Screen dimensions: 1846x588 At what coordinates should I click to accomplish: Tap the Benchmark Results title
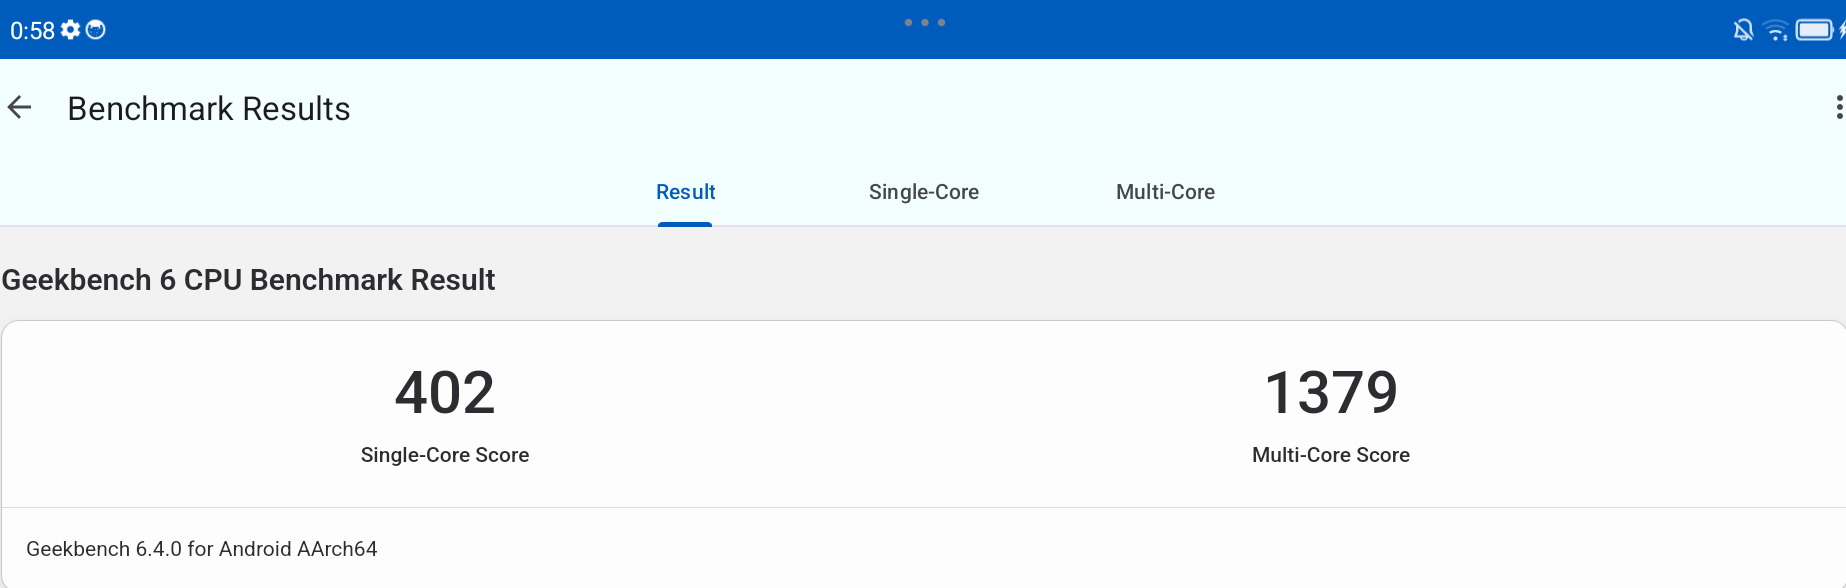[208, 109]
